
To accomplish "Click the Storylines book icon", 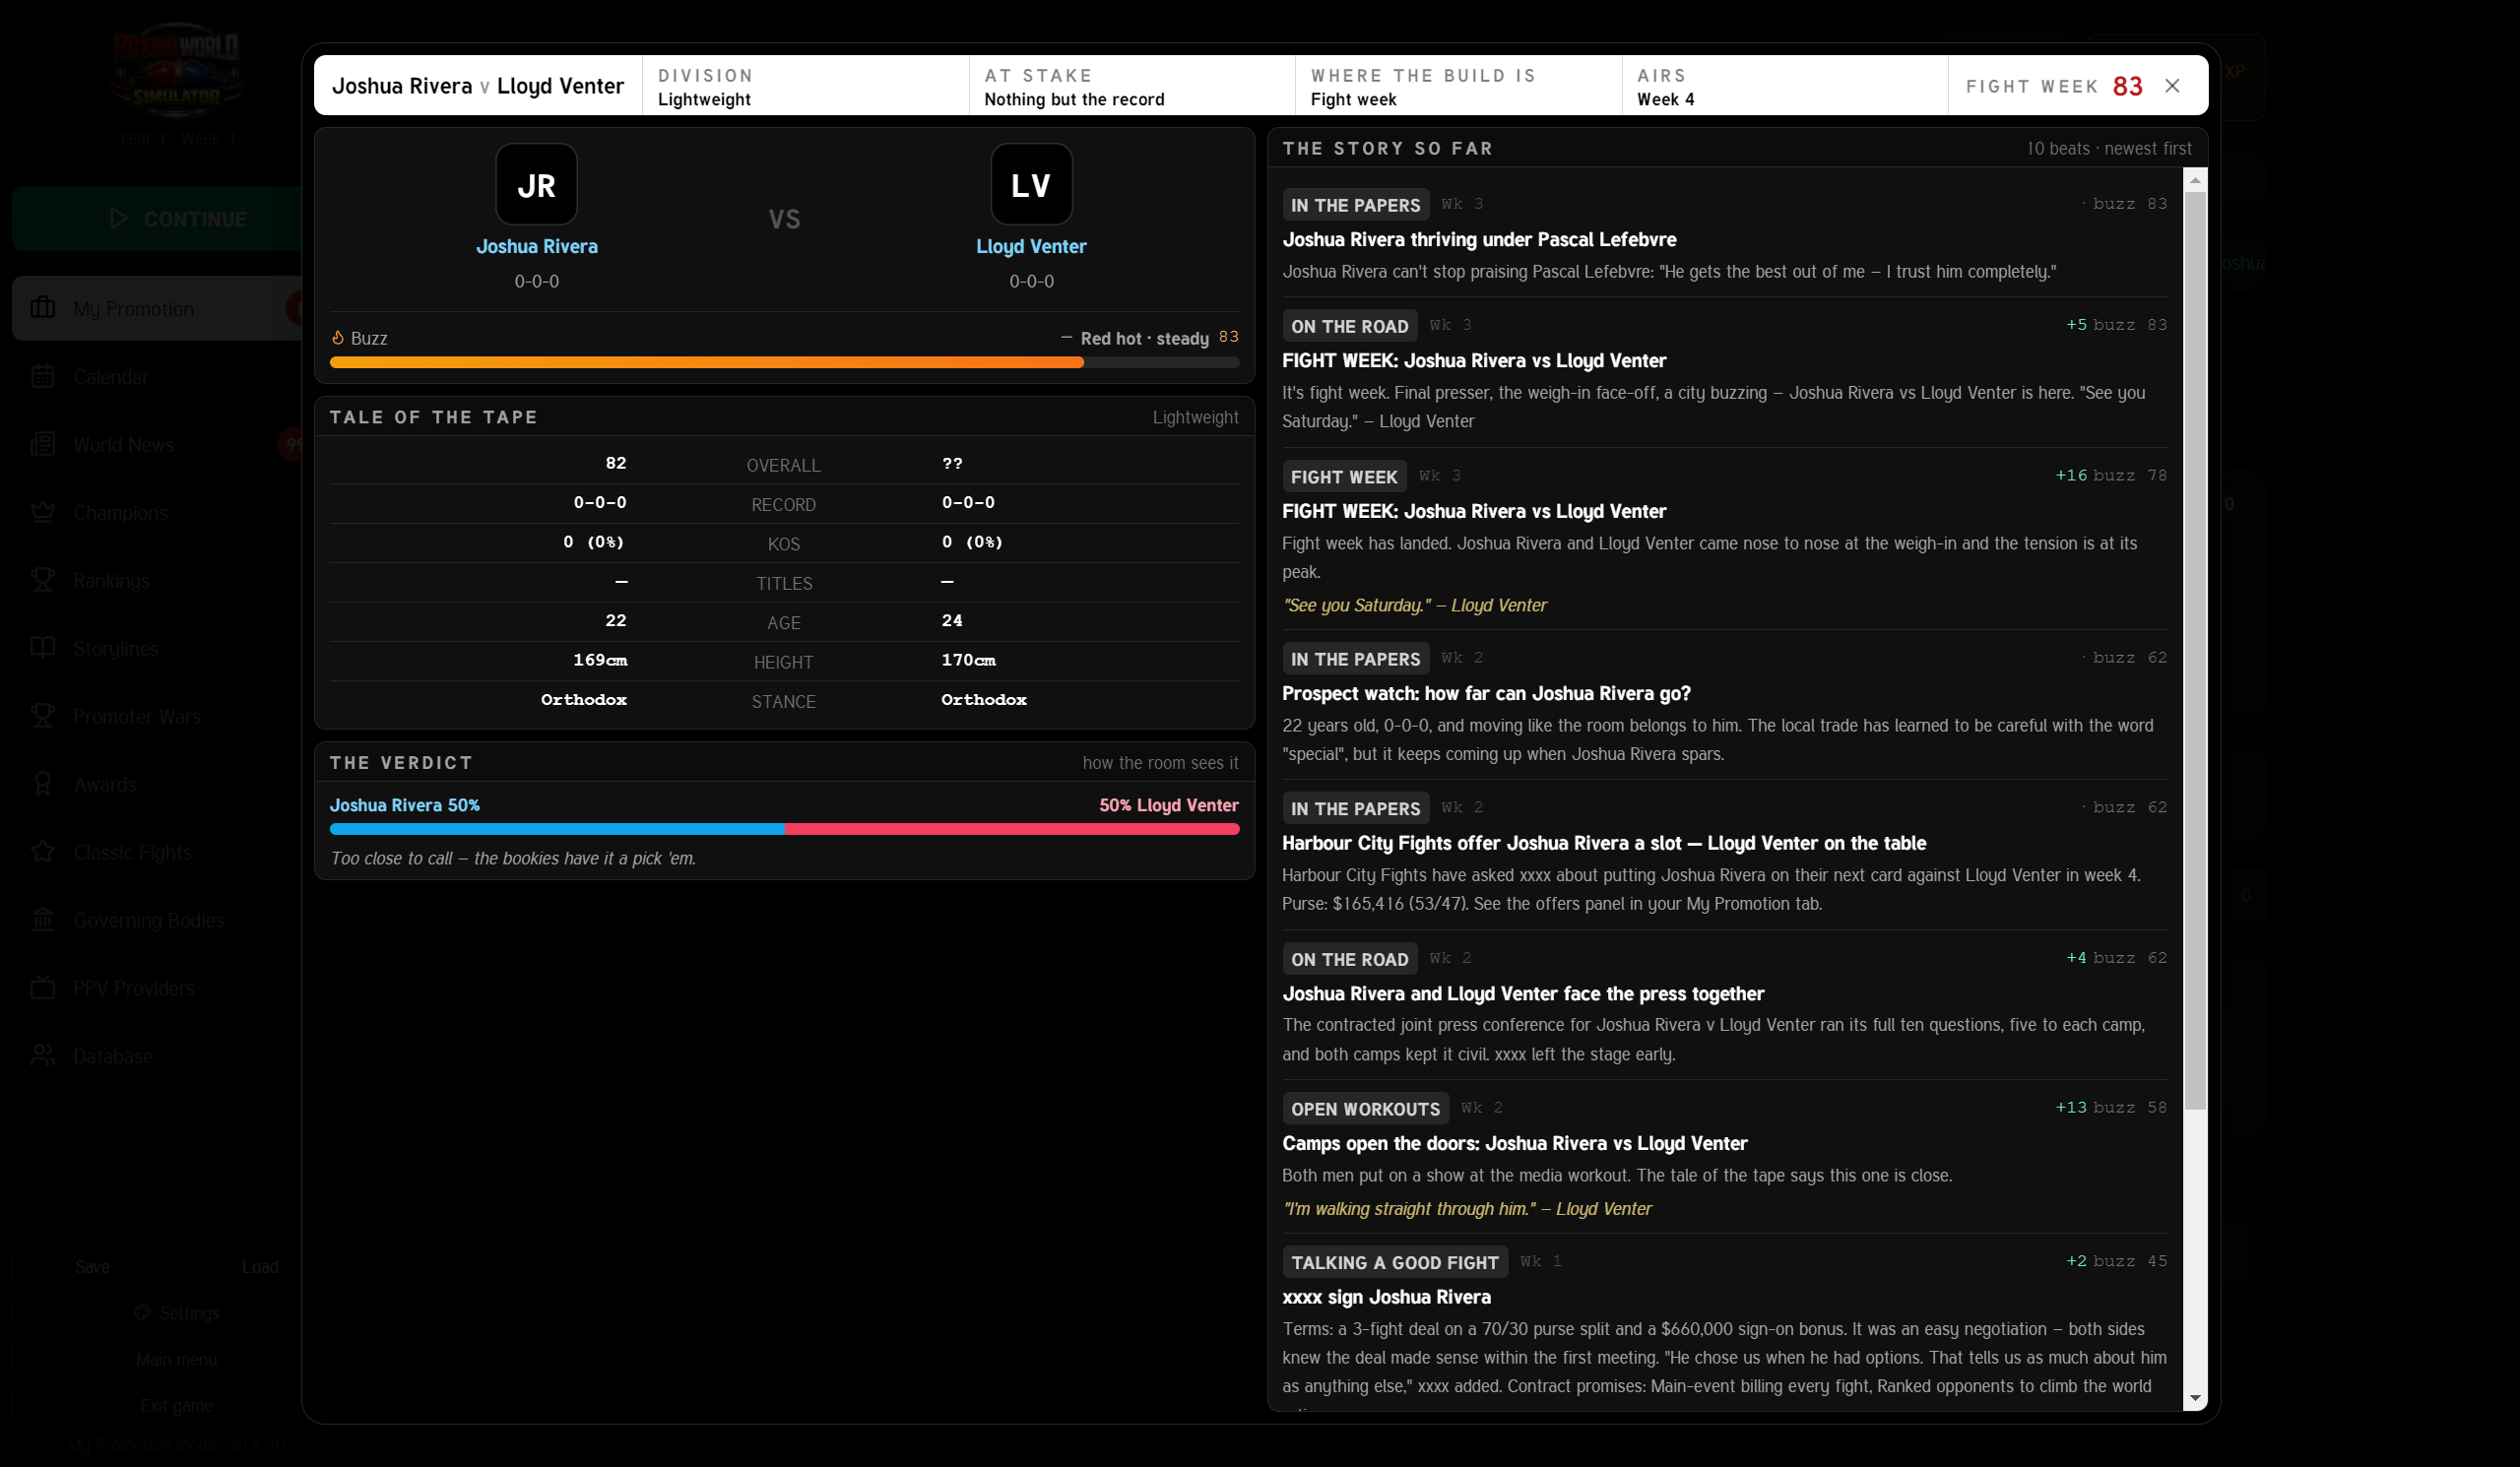I will tap(43, 648).
